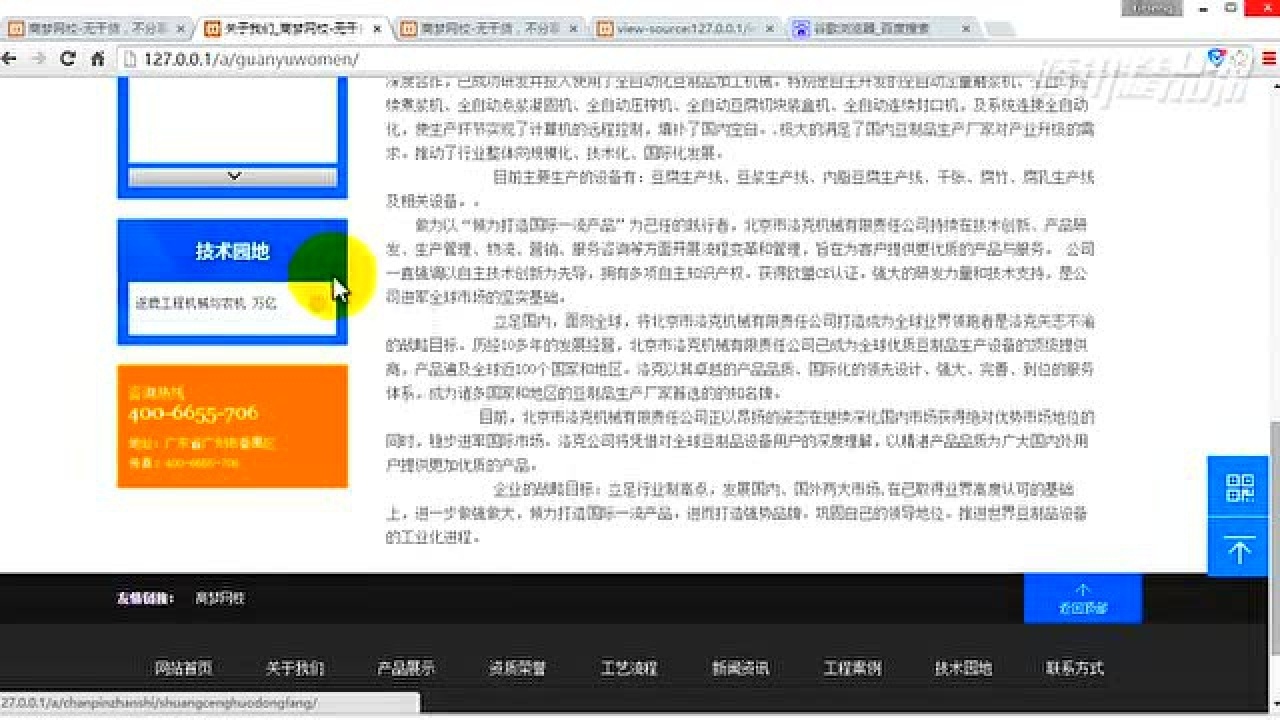This screenshot has height=720, width=1280.
Task: Click the 友情链接 footer label
Action: (x=146, y=599)
